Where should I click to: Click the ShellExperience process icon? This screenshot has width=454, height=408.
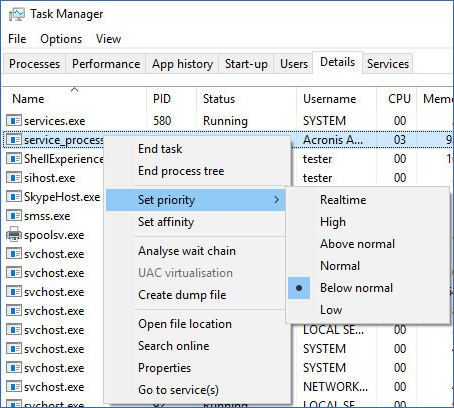click(x=14, y=159)
